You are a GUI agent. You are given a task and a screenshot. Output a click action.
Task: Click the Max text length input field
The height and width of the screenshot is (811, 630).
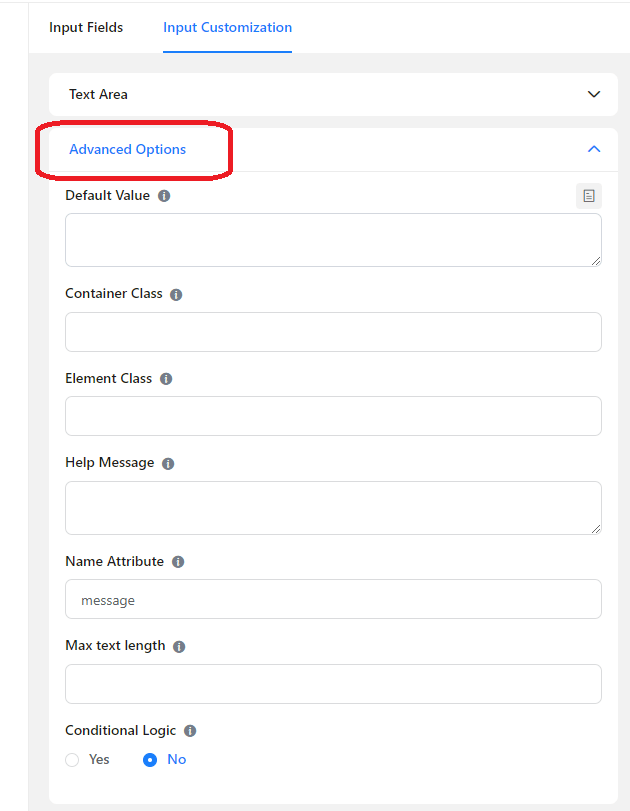[333, 684]
